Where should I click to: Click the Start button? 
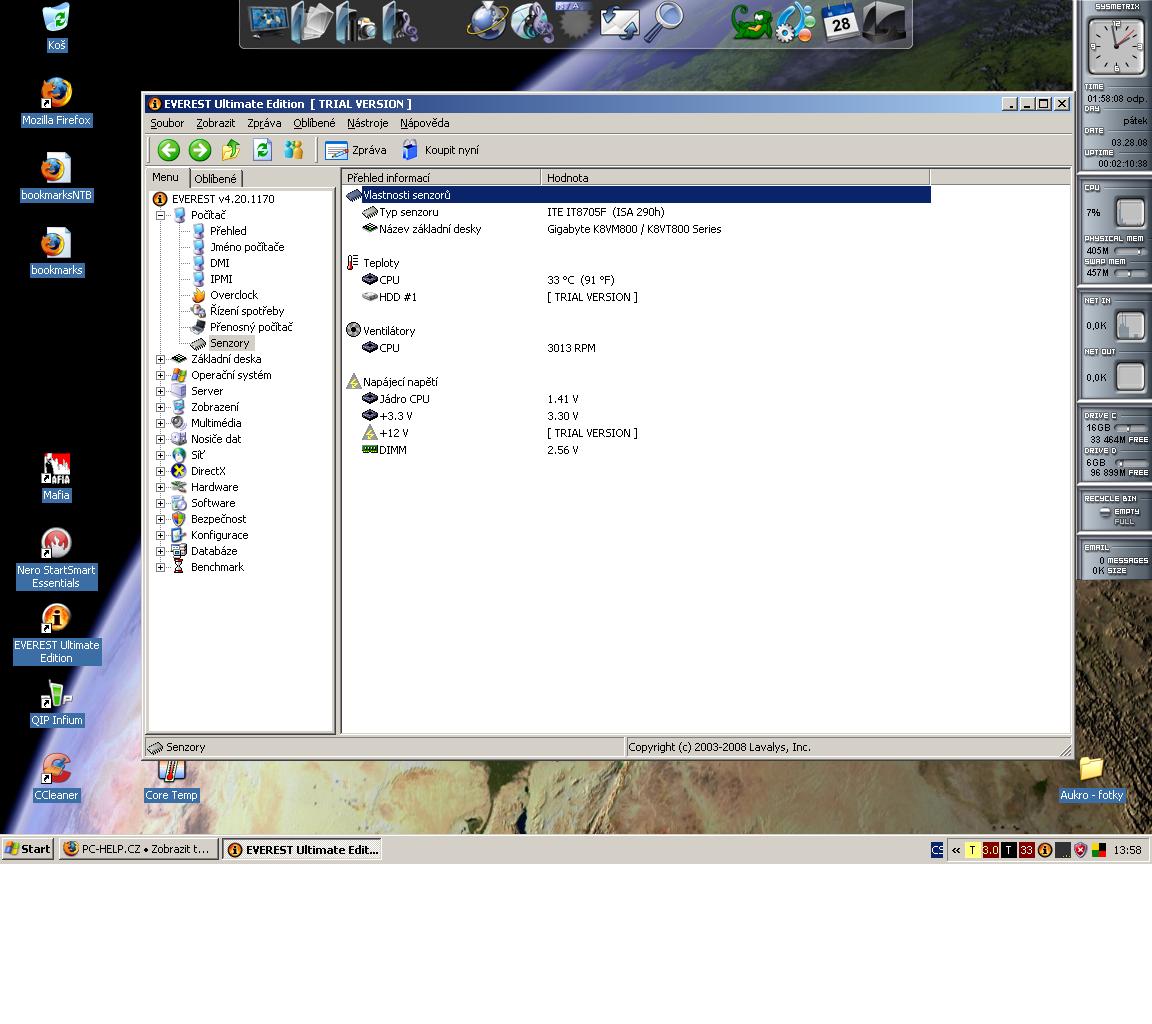[28, 849]
